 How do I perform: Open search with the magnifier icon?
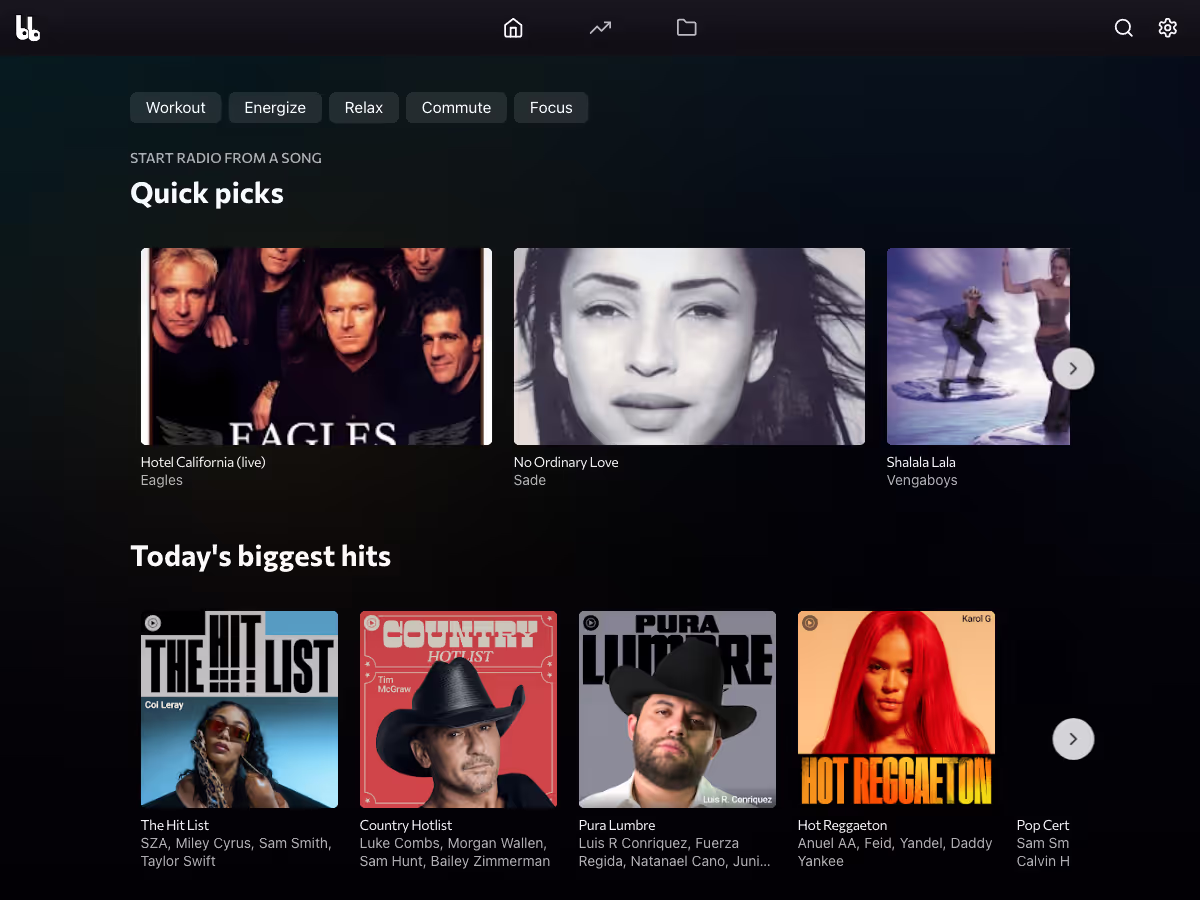point(1124,28)
